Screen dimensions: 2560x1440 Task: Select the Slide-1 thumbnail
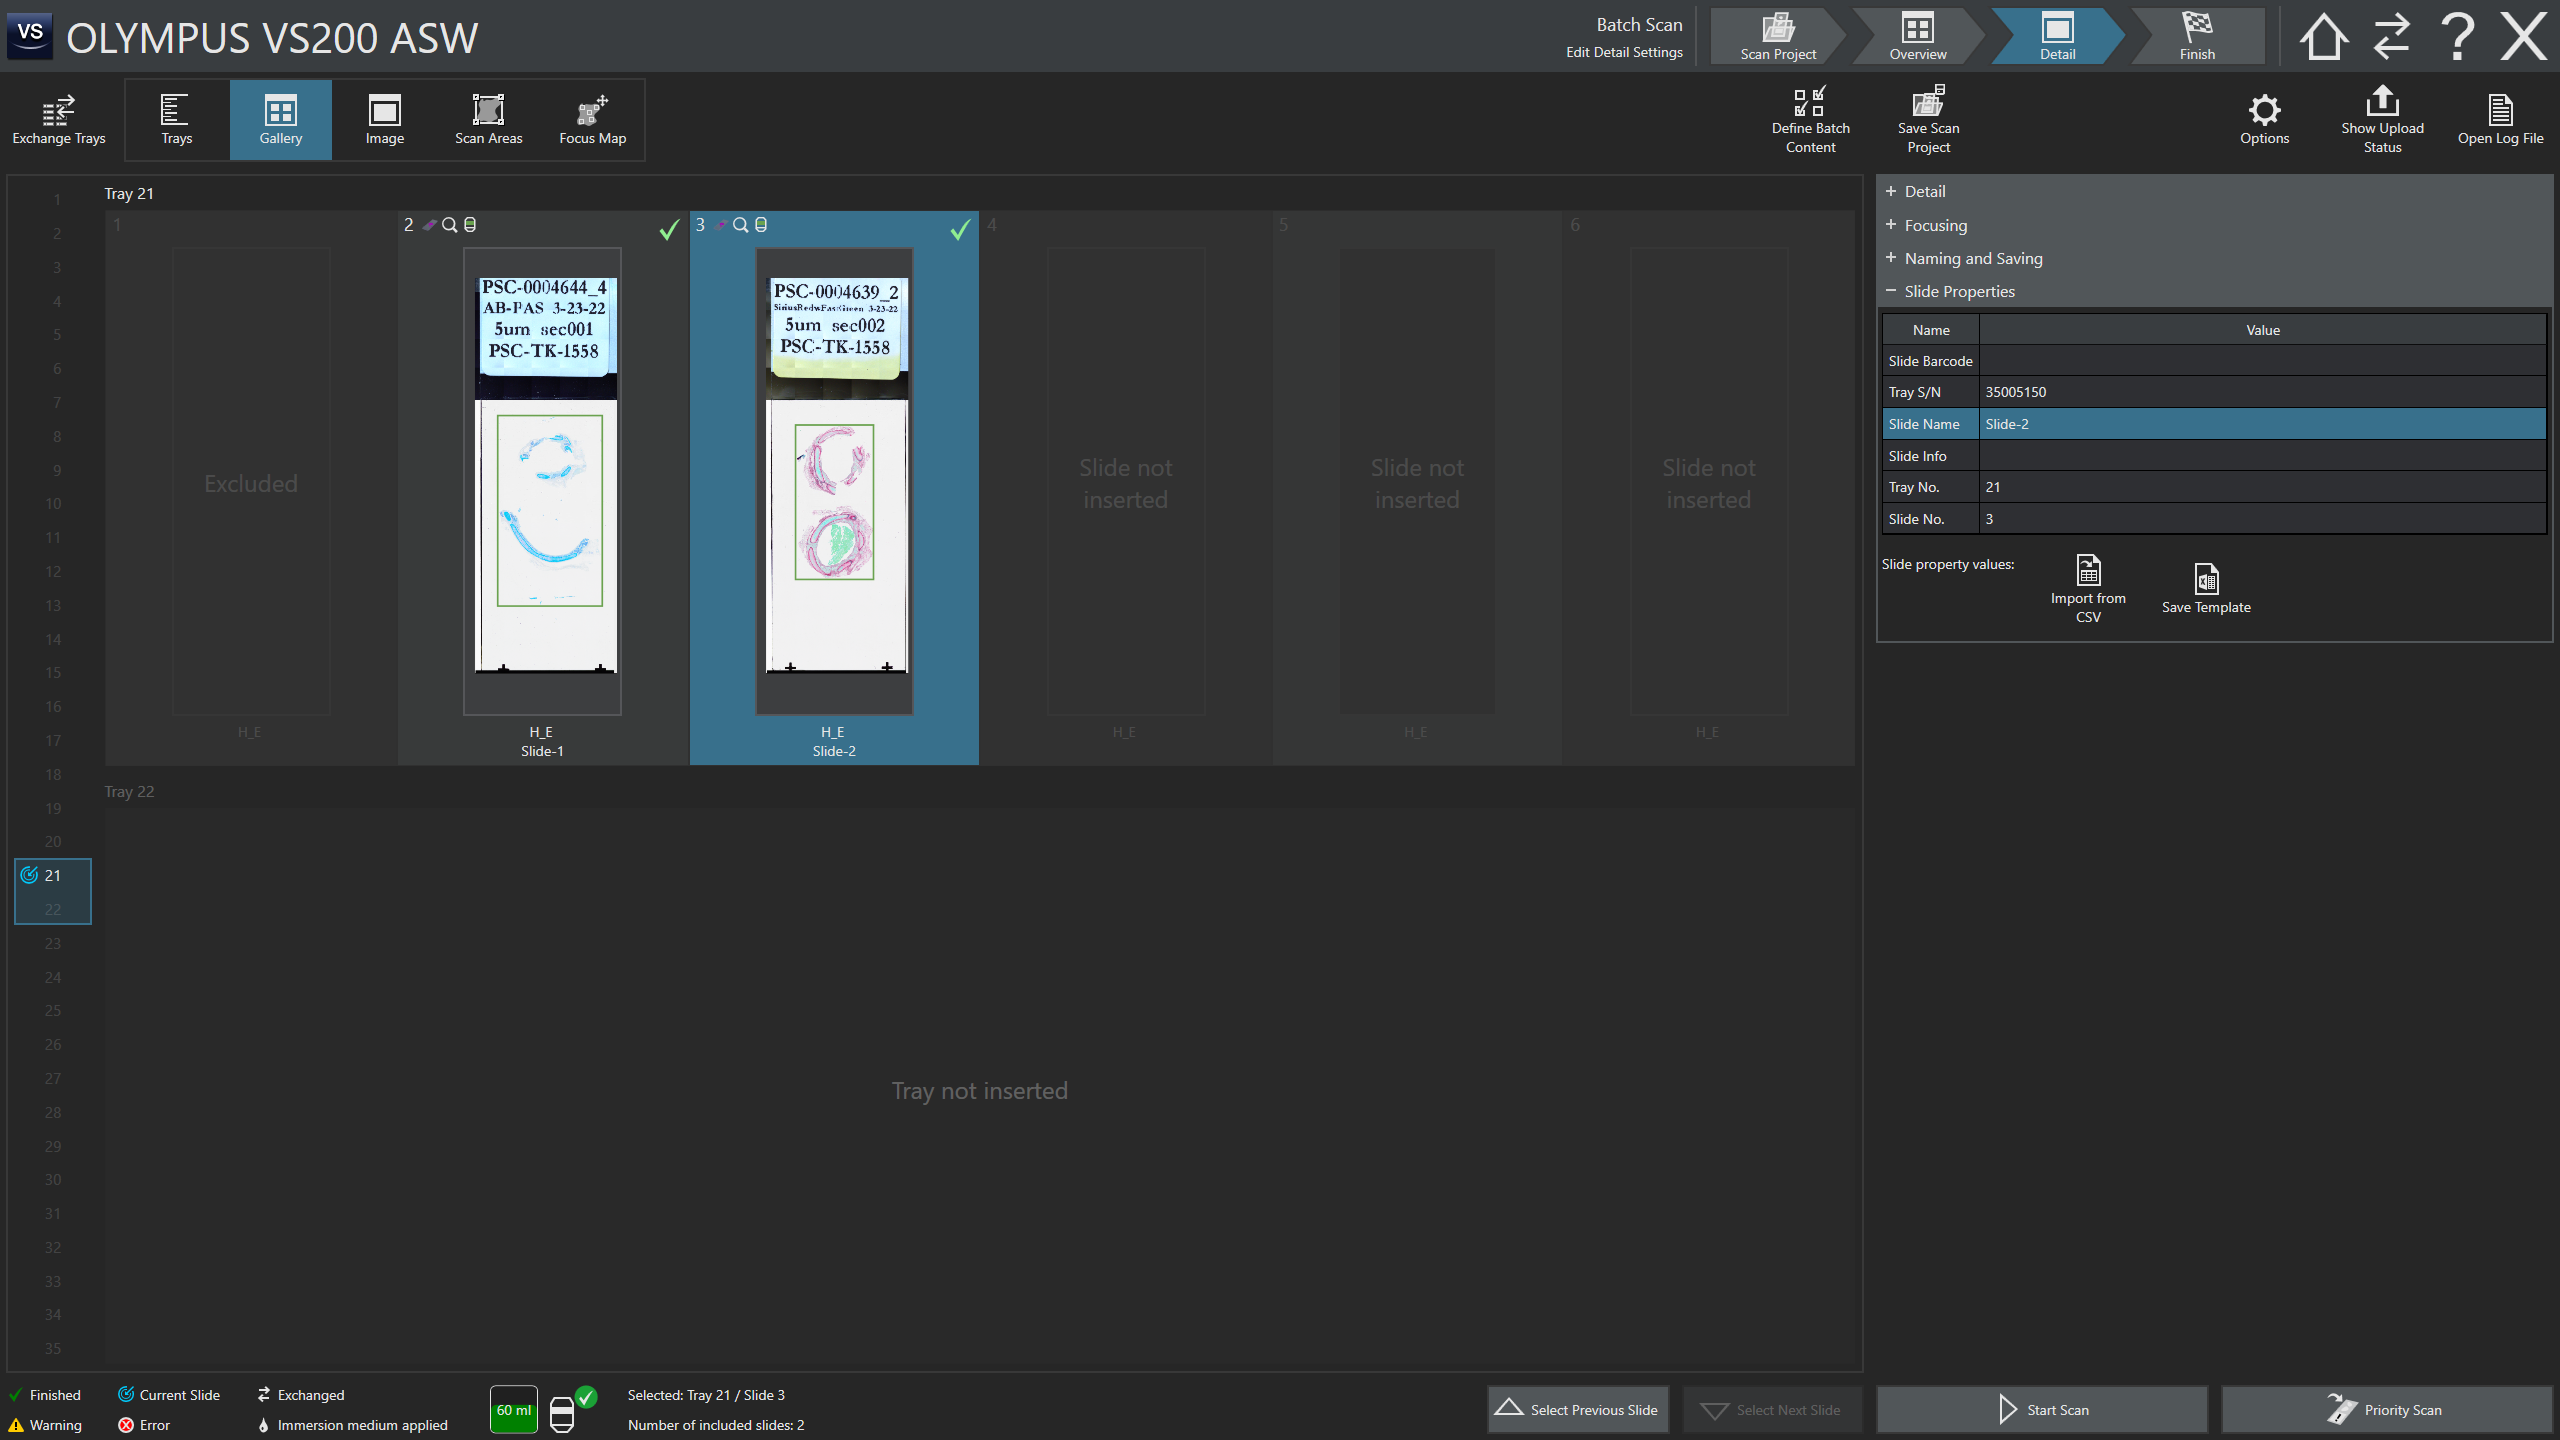coord(542,480)
